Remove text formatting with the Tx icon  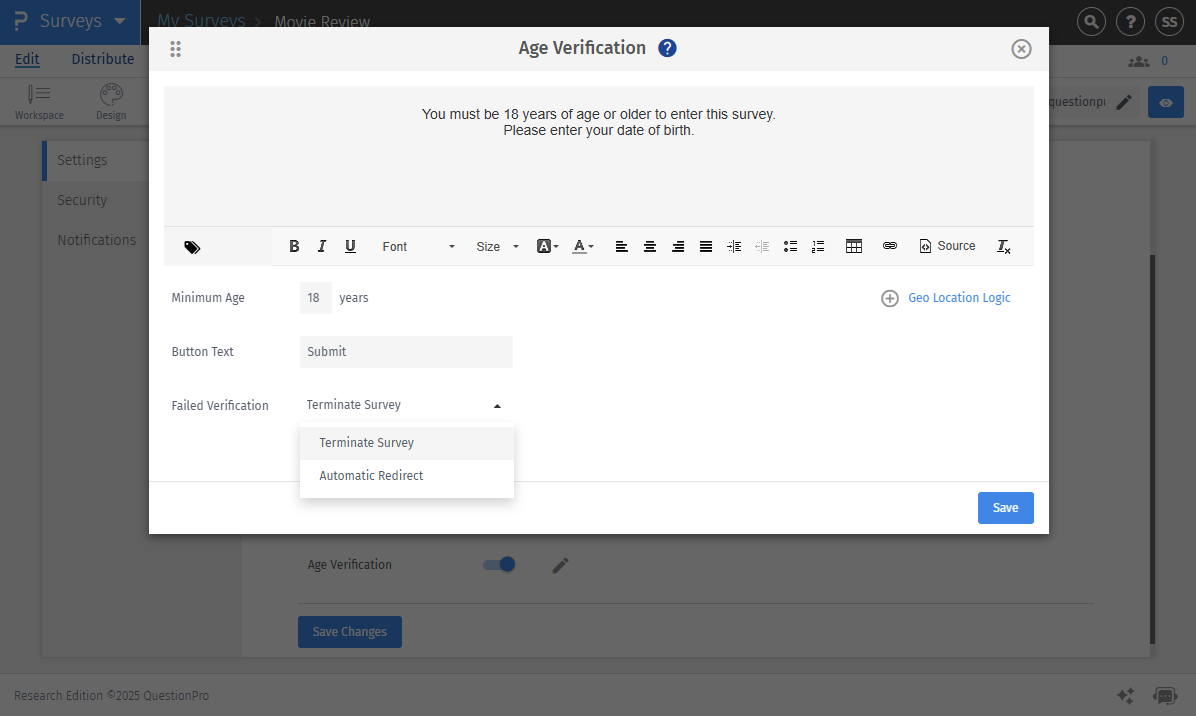(1003, 246)
